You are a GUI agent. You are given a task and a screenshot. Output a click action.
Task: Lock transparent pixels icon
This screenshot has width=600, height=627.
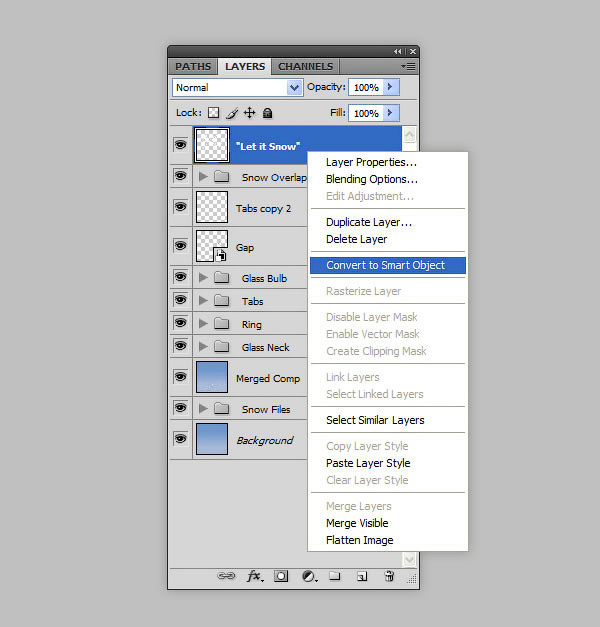213,113
